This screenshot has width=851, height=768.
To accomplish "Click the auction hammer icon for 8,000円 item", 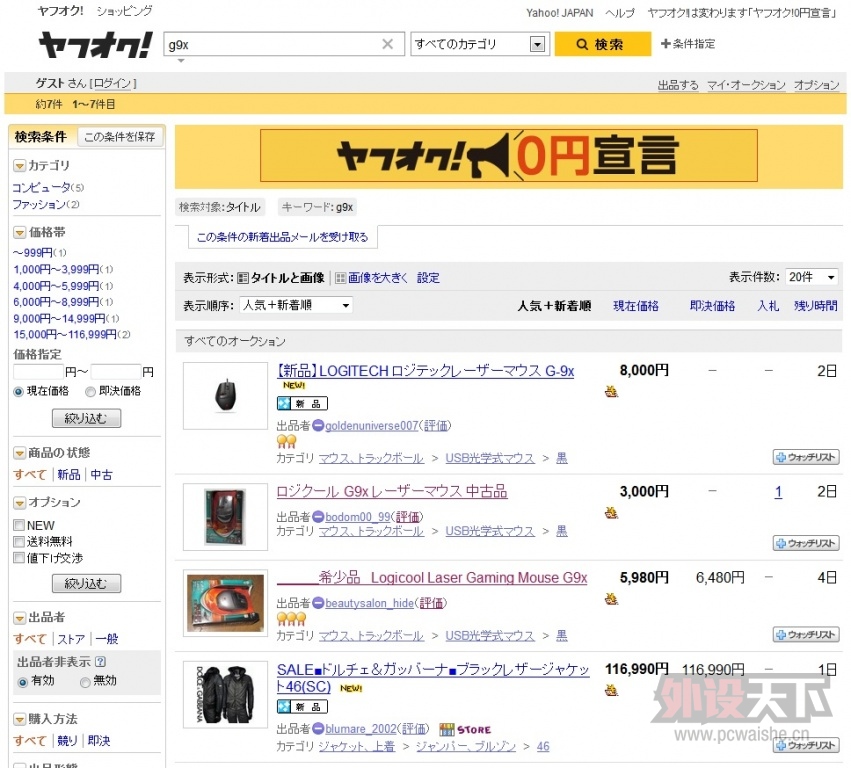I will [612, 391].
